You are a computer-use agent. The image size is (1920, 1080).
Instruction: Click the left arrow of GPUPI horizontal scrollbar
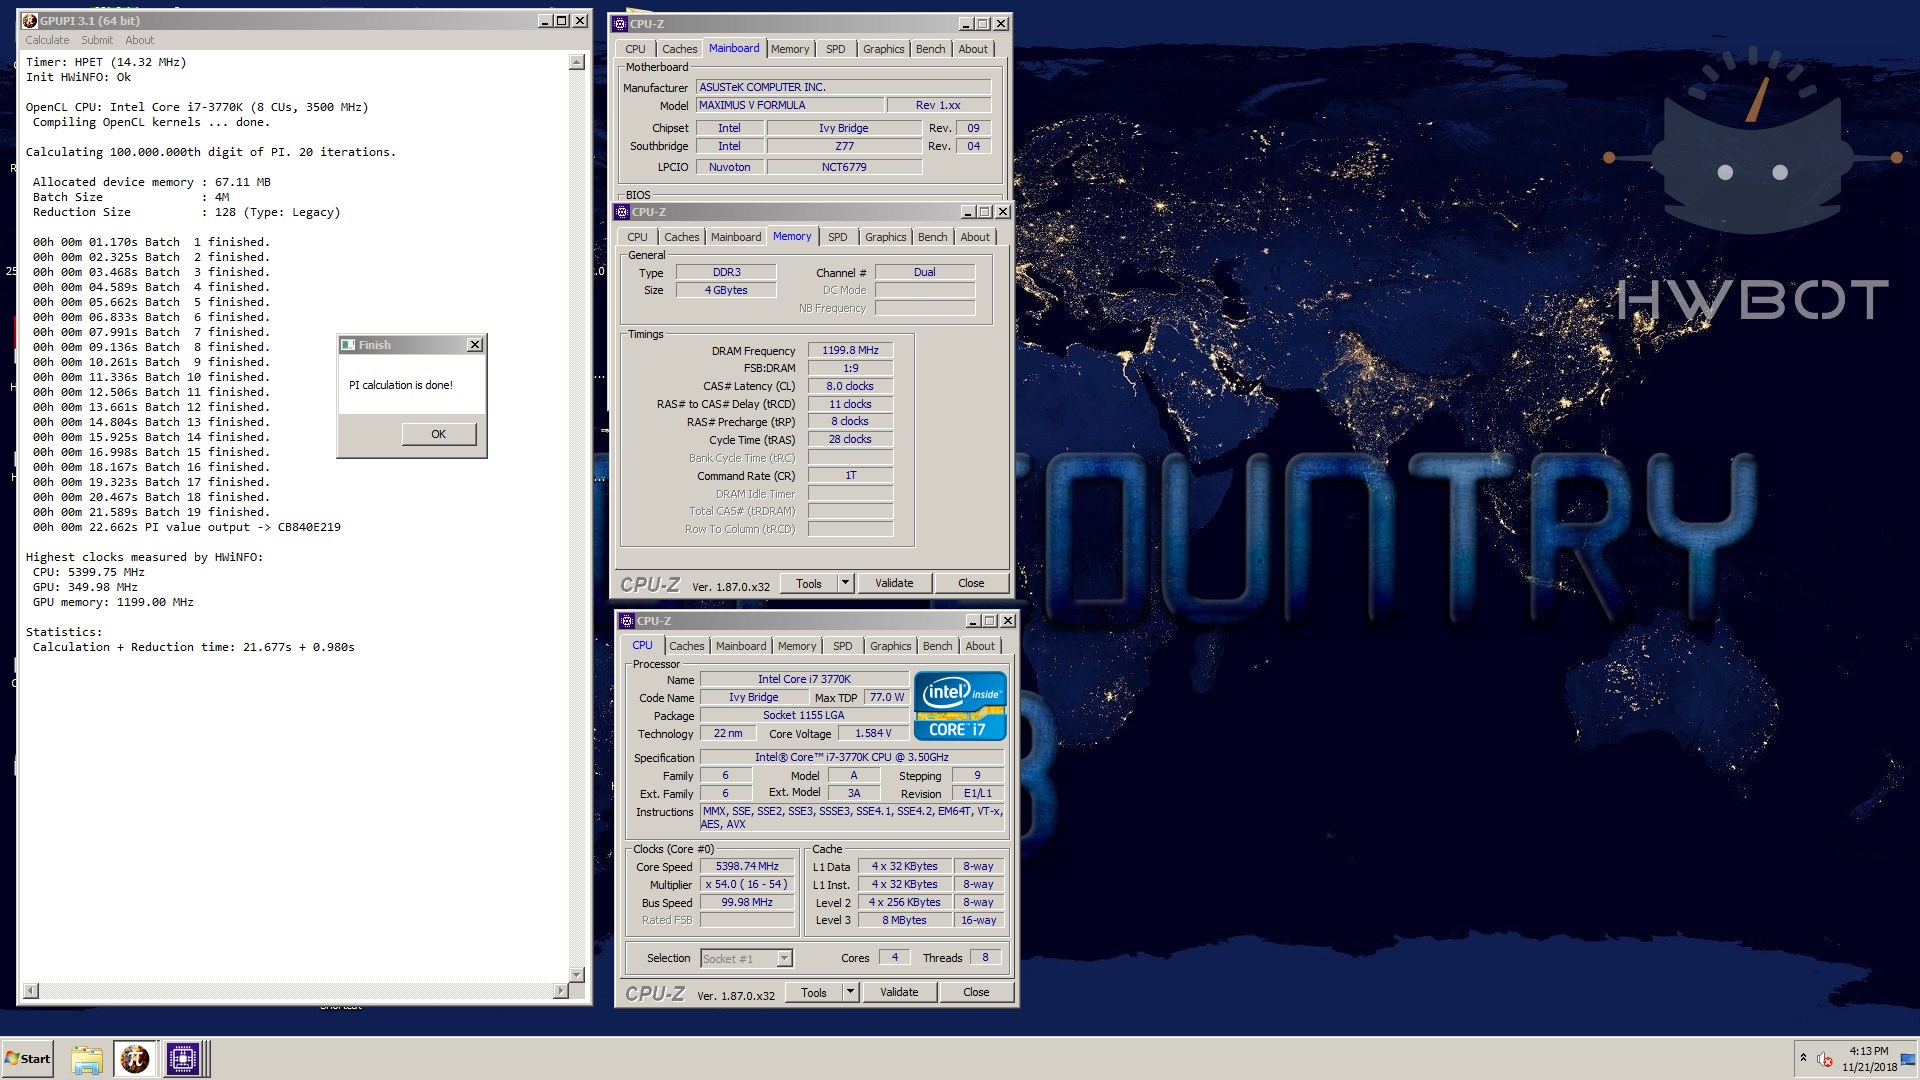31,991
